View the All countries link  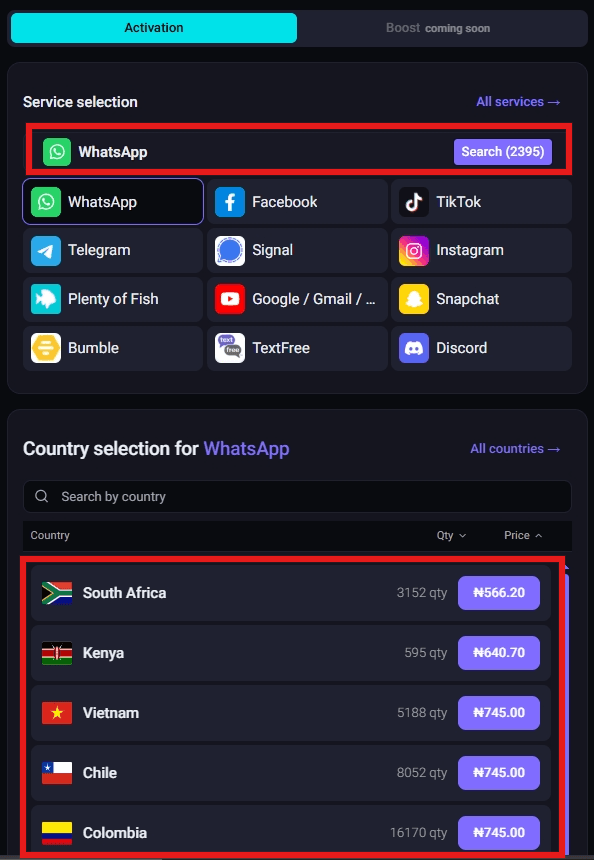tap(515, 448)
